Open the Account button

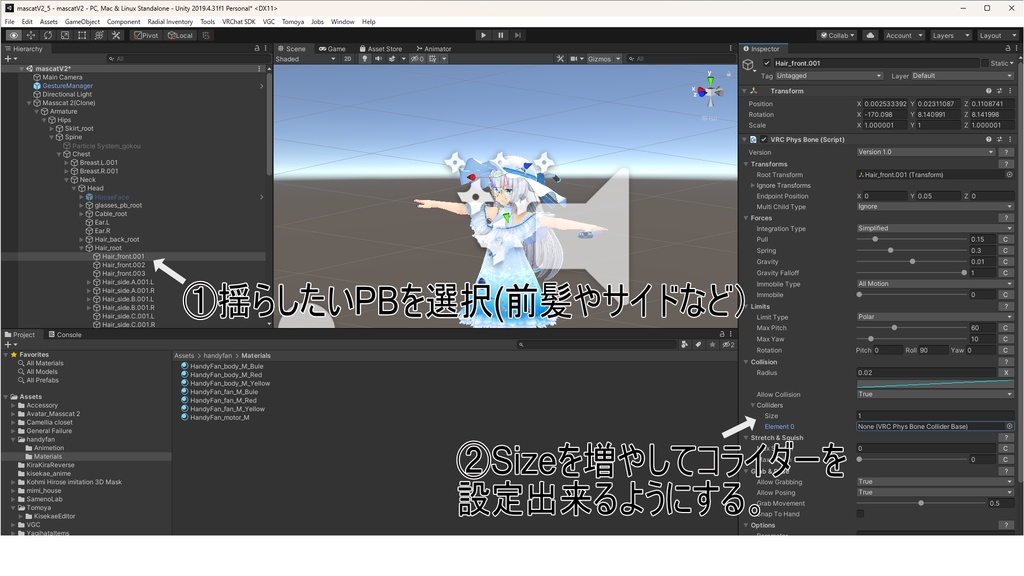(903, 35)
